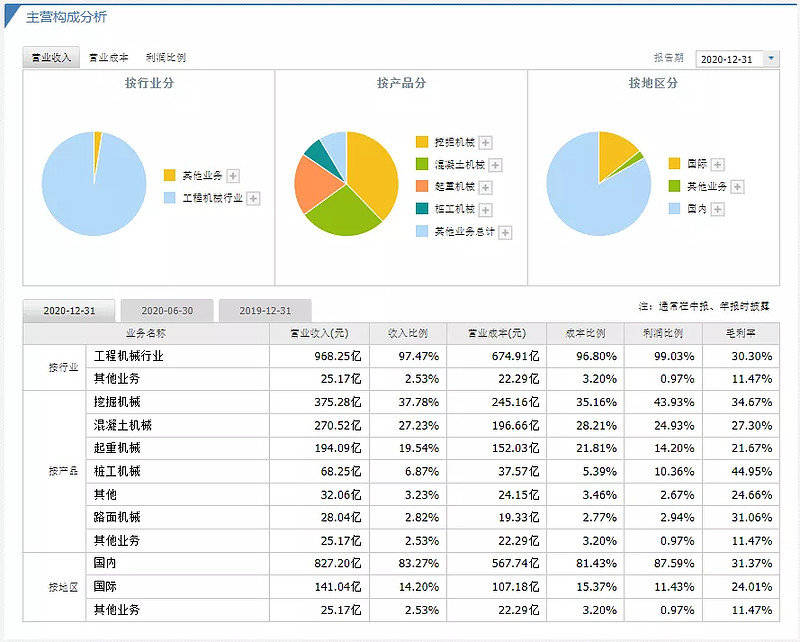Switch to the 利润比例 tab

(166, 58)
